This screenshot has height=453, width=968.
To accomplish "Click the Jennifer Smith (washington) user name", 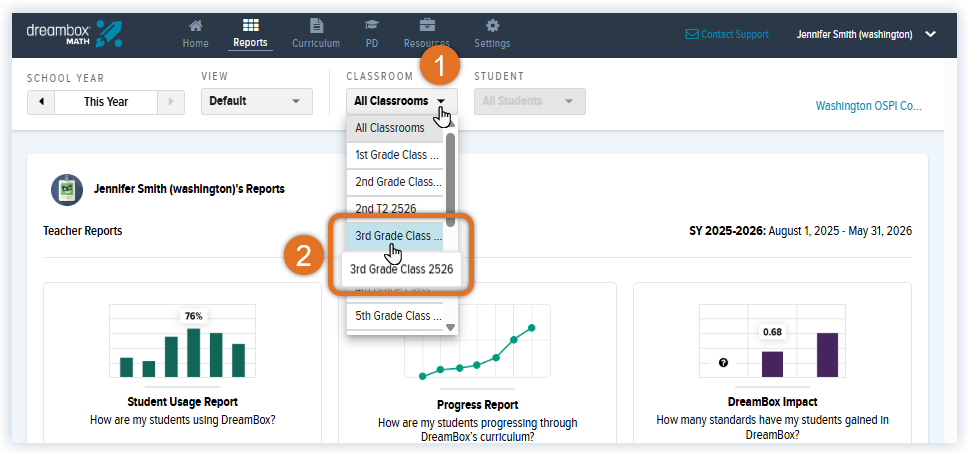I will point(854,35).
